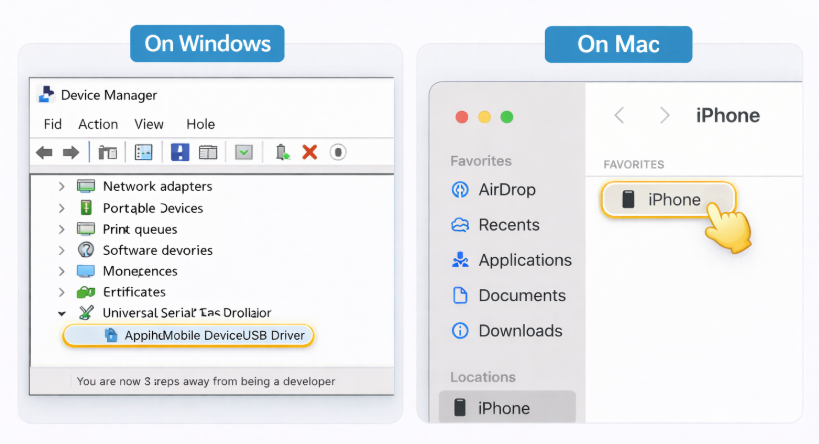Click the Locations sidebar heading
Screen dimensions: 819x444
[483, 377]
